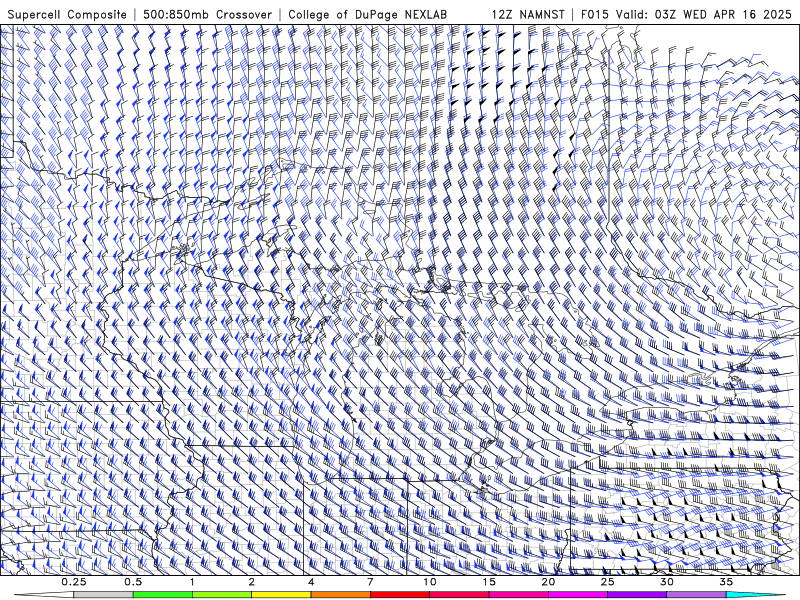Pick the yellow swatch between 2 and 4
This screenshot has height=600, width=800.
tap(281, 595)
